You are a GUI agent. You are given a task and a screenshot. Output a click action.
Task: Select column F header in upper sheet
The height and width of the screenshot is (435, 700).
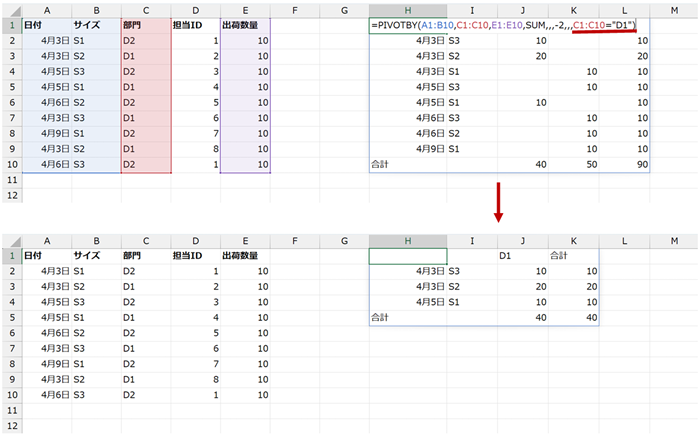click(295, 11)
